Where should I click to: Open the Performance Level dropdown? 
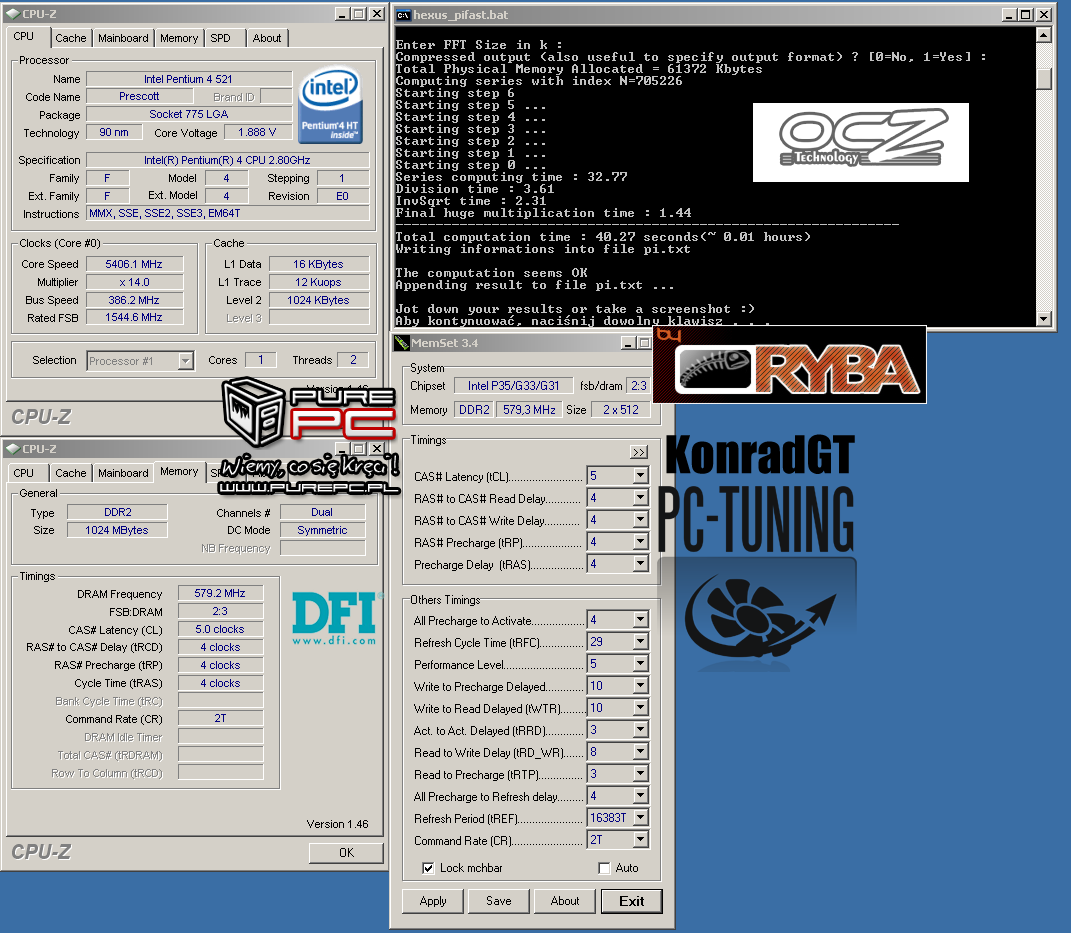click(640, 664)
